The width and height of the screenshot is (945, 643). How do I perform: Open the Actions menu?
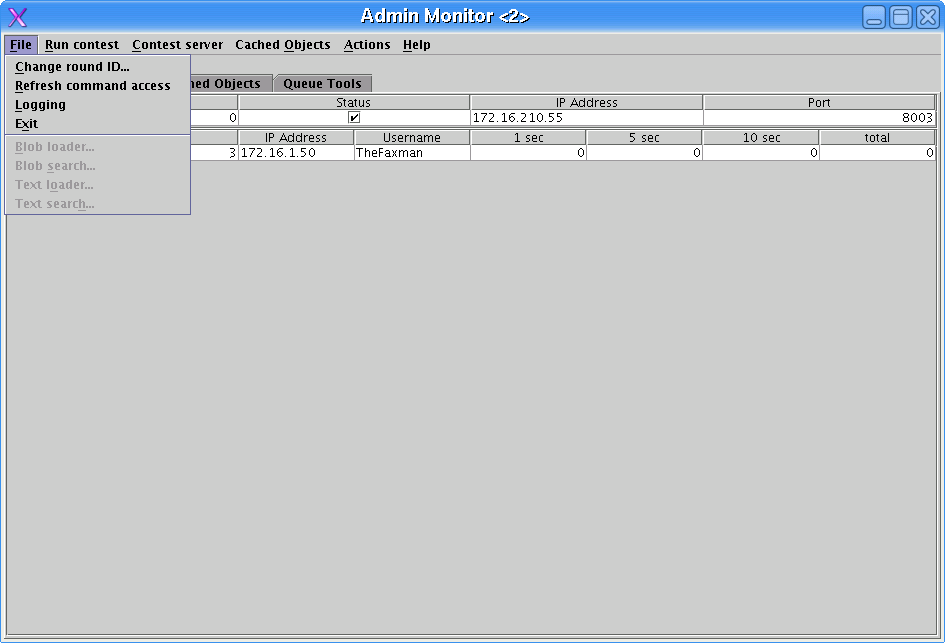pos(367,45)
